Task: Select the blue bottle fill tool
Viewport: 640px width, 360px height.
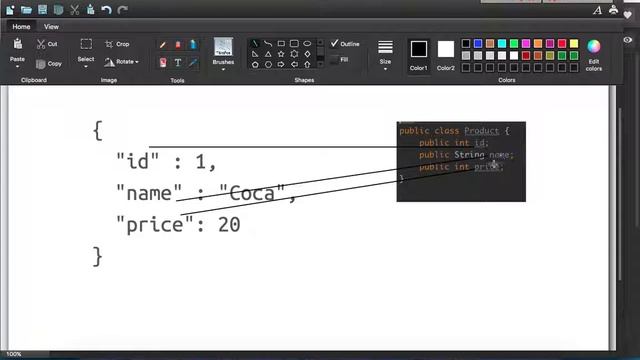Action: 193,44
